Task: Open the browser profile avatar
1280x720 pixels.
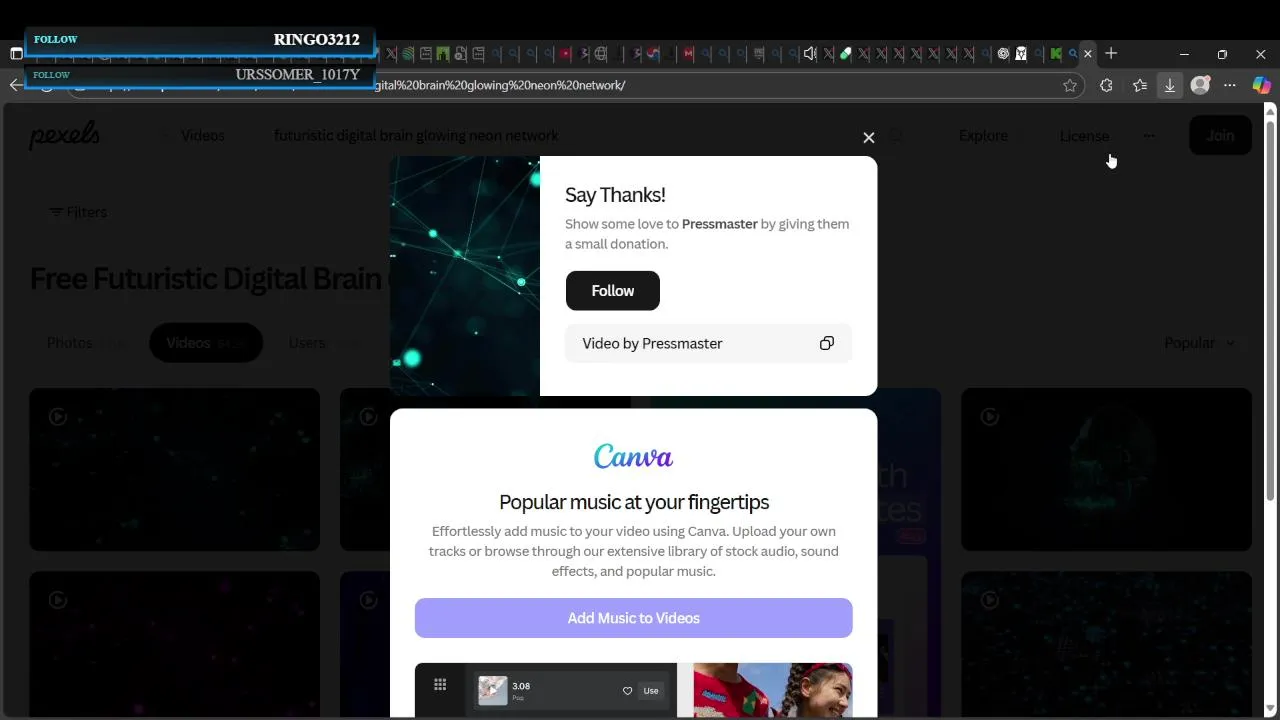Action: point(1200,86)
